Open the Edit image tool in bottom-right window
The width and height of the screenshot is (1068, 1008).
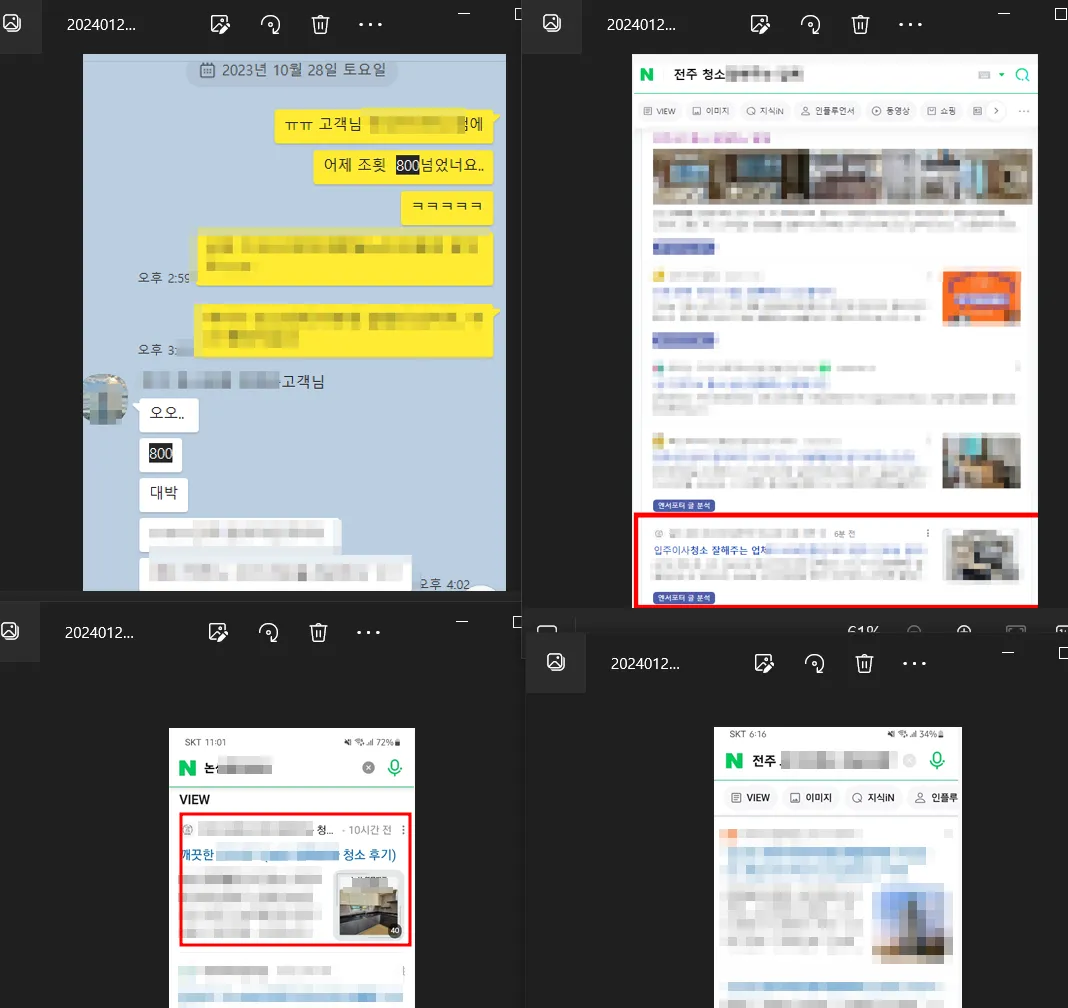tap(765, 663)
